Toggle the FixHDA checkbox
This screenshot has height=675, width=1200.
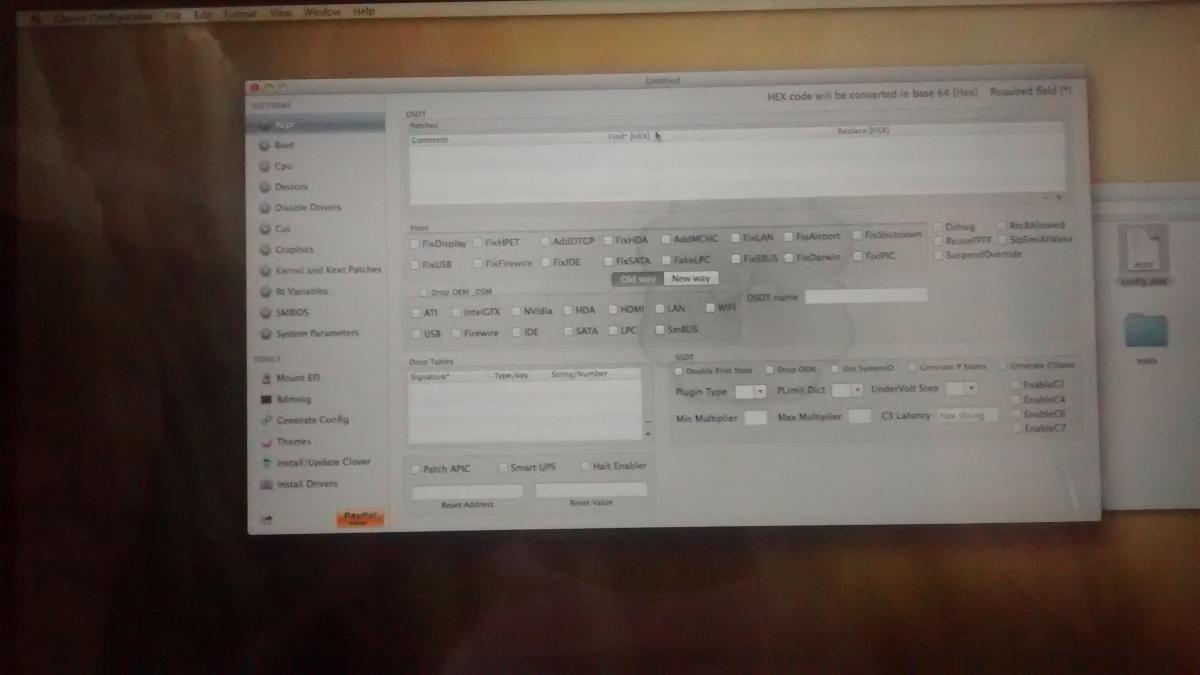608,240
